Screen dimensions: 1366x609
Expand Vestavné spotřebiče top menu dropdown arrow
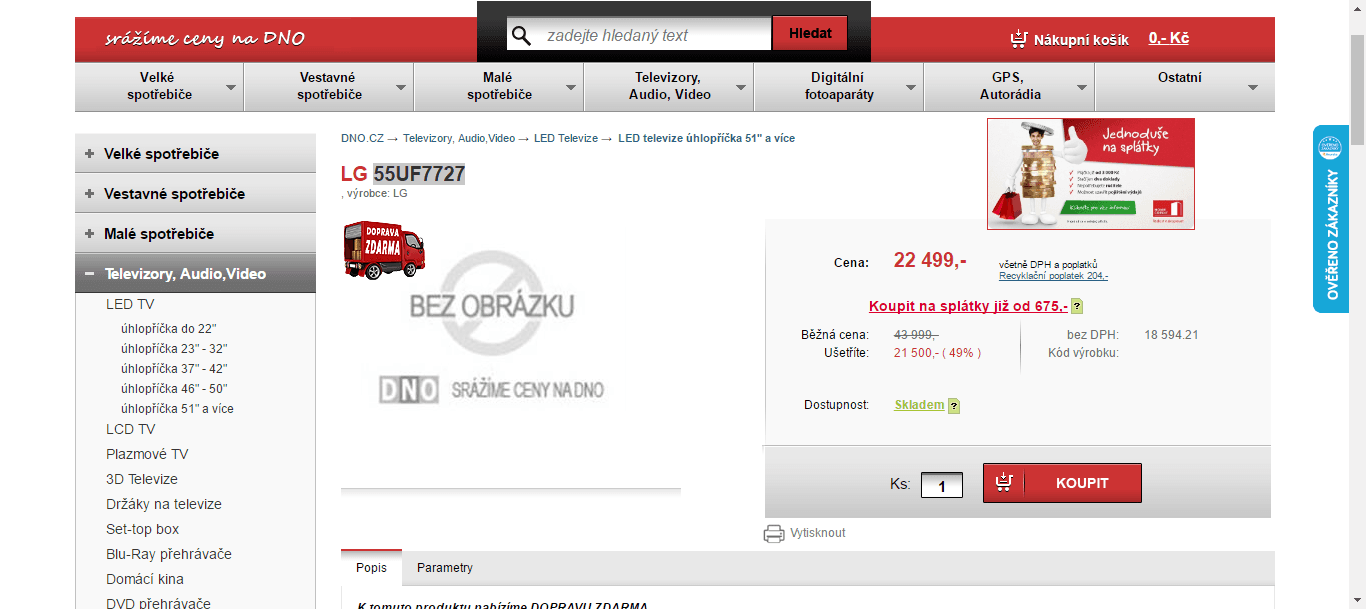coord(401,88)
